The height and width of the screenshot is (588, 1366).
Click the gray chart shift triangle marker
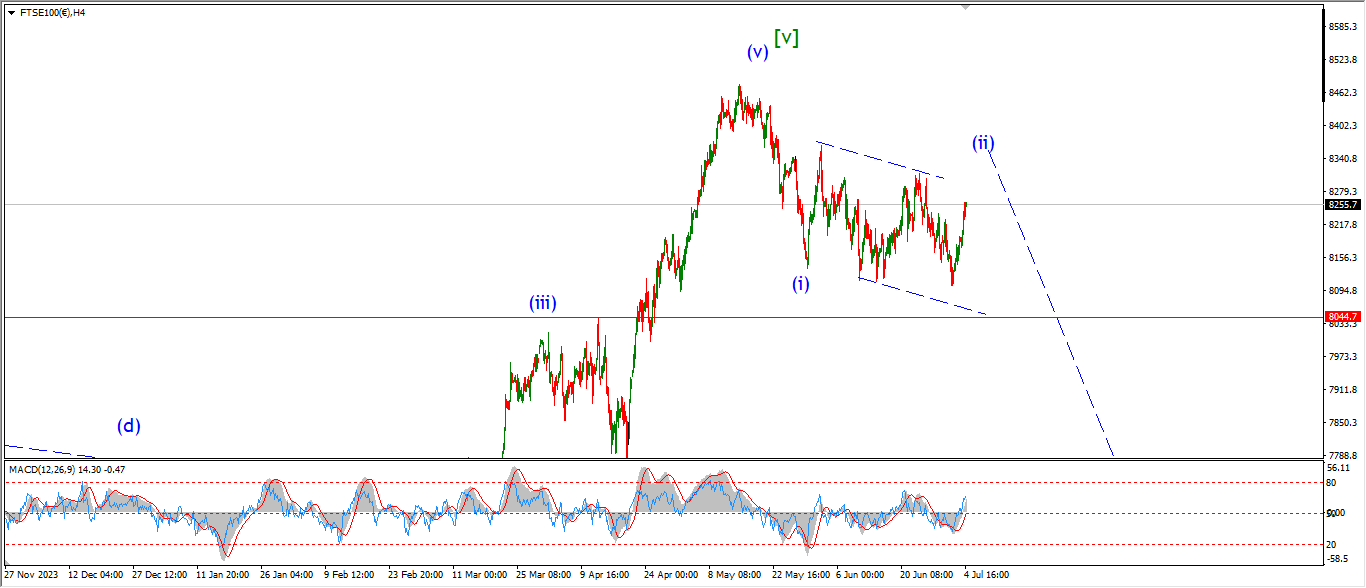coord(965,7)
